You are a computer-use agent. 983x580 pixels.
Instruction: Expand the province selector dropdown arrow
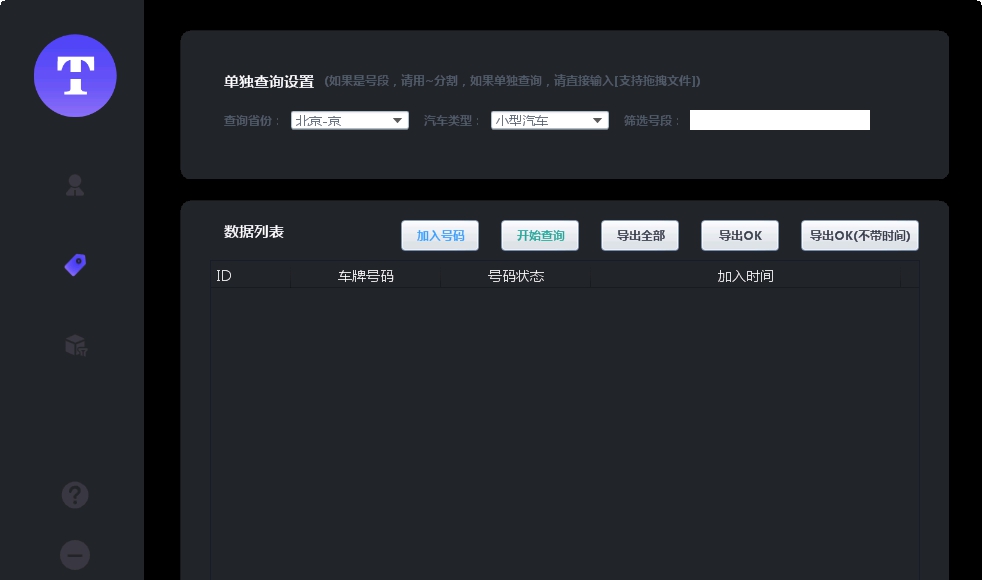(397, 120)
